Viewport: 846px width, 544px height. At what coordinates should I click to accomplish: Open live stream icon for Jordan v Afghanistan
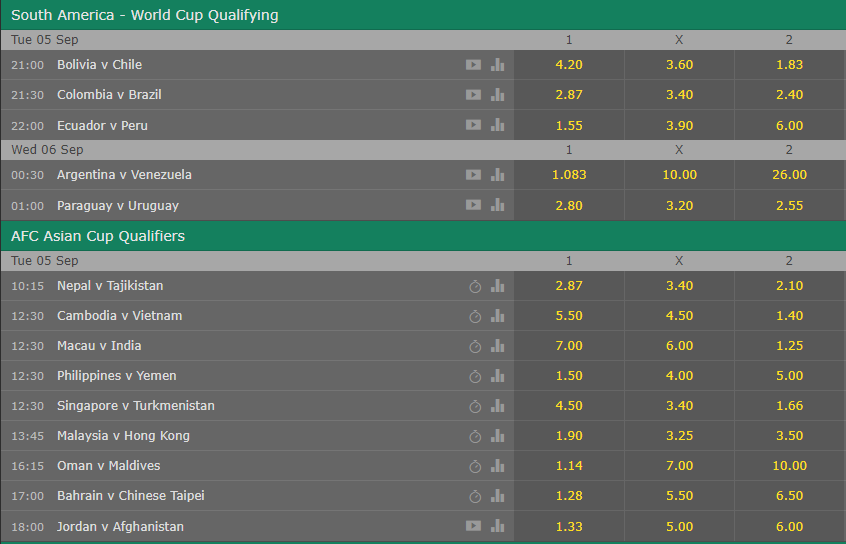[x=473, y=526]
